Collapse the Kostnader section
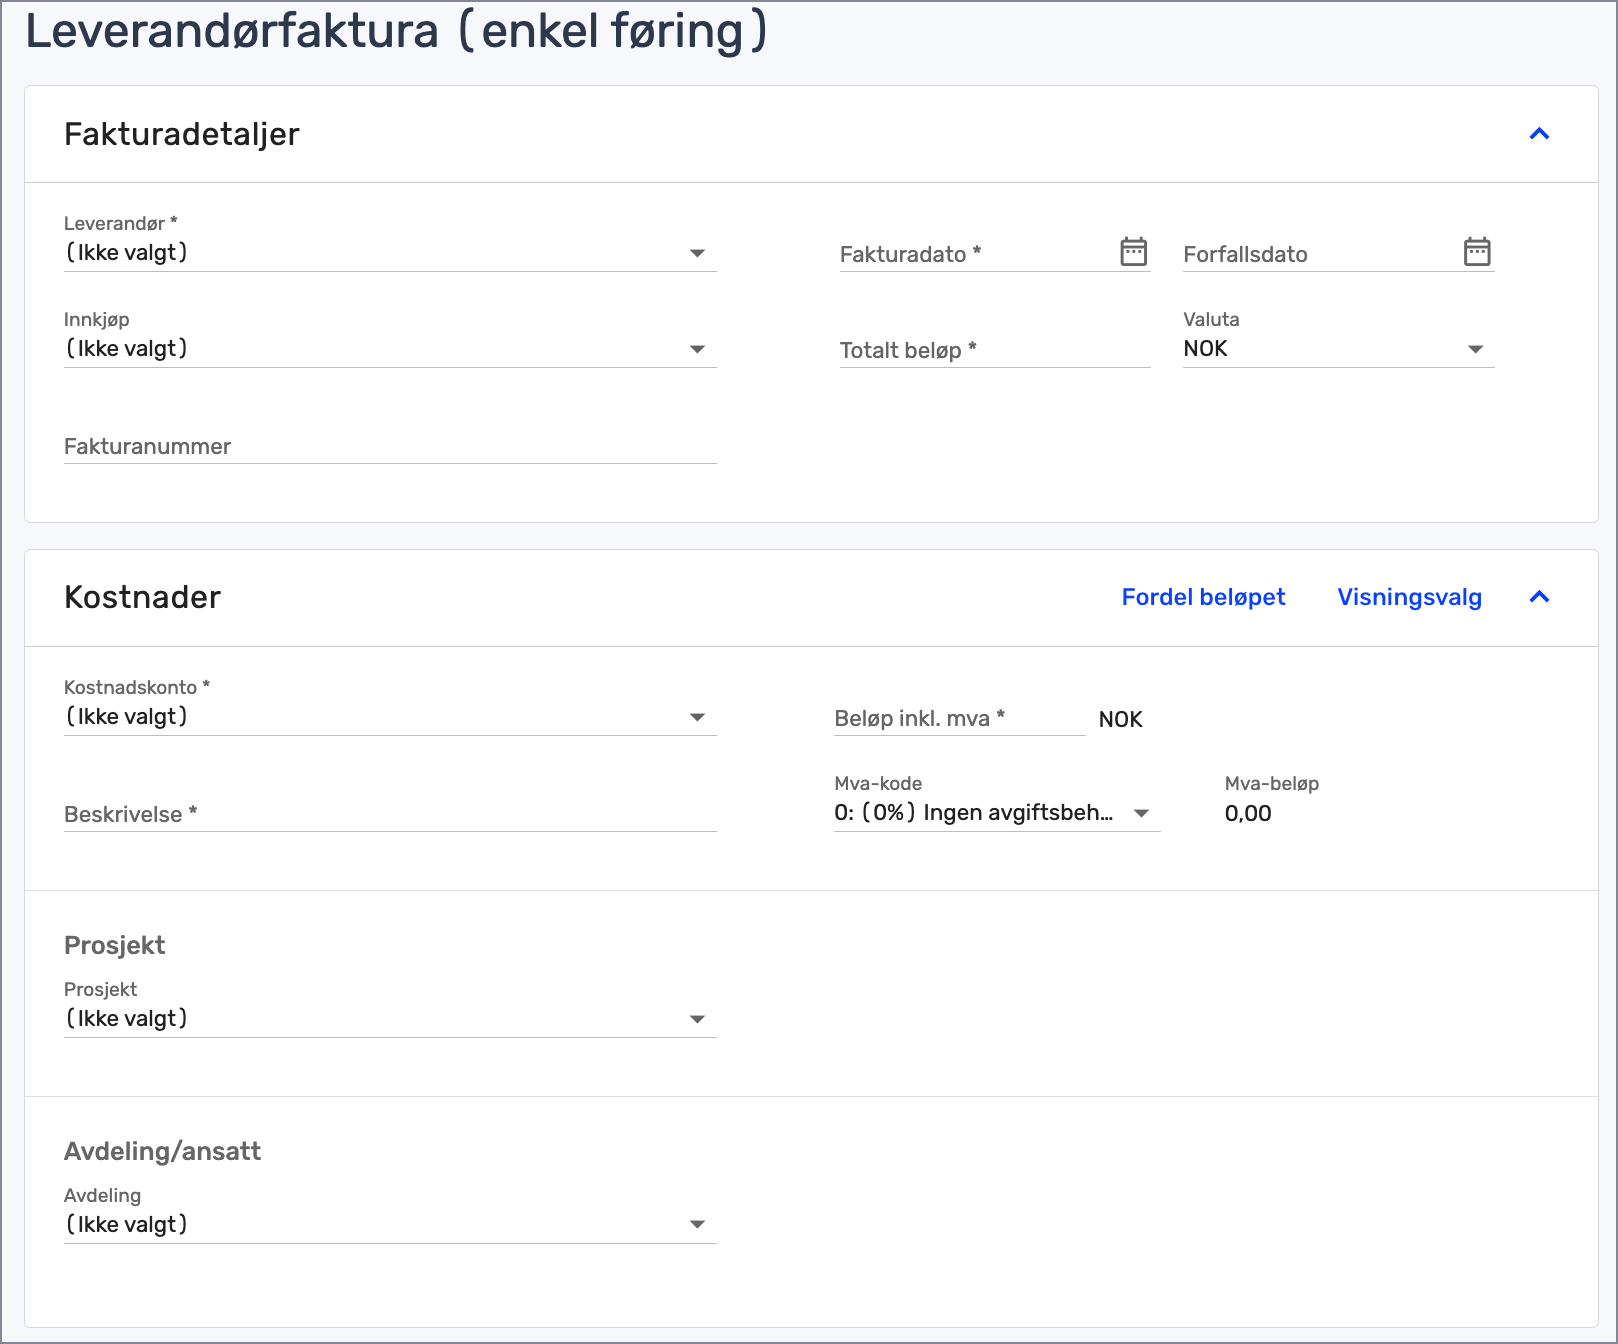 1539,597
